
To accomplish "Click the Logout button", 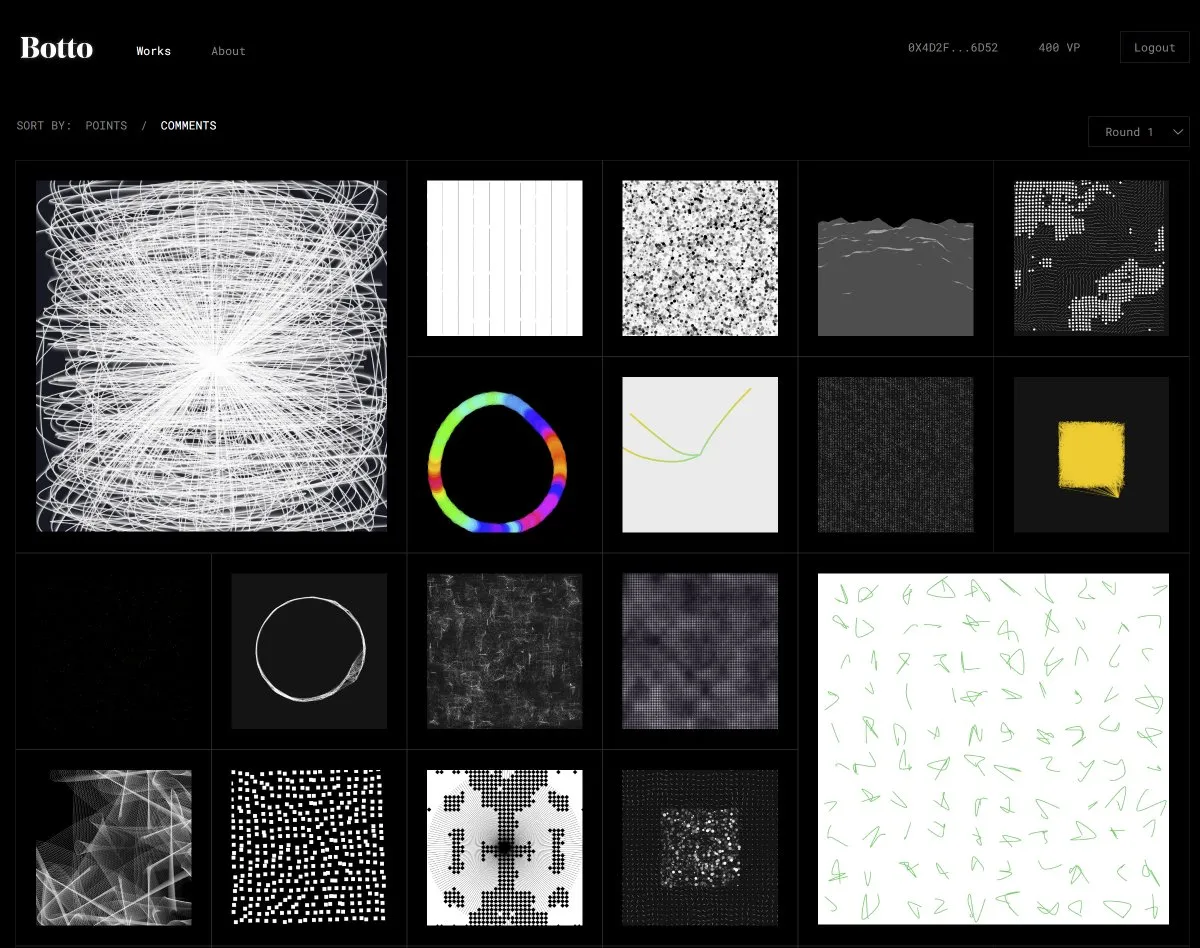I will [x=1154, y=48].
